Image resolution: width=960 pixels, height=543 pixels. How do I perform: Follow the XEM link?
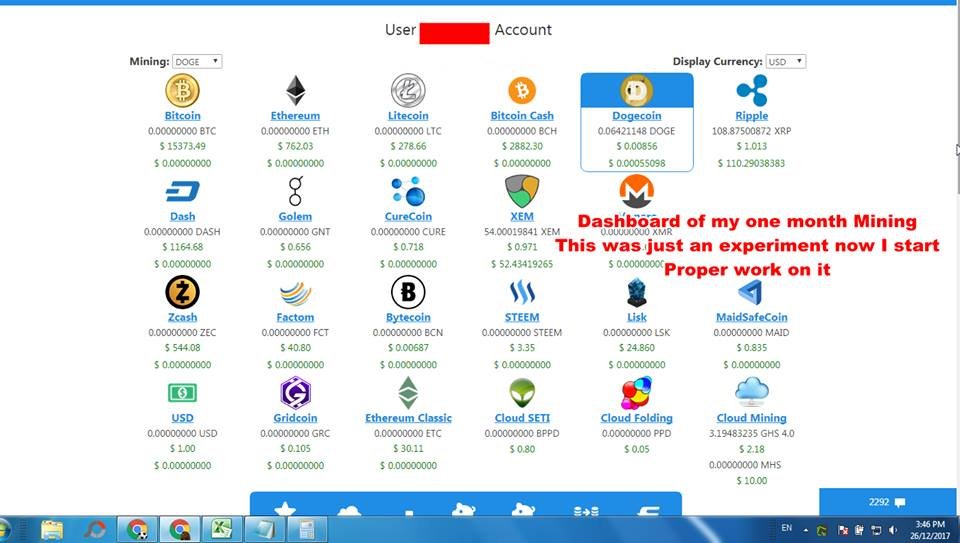point(522,217)
